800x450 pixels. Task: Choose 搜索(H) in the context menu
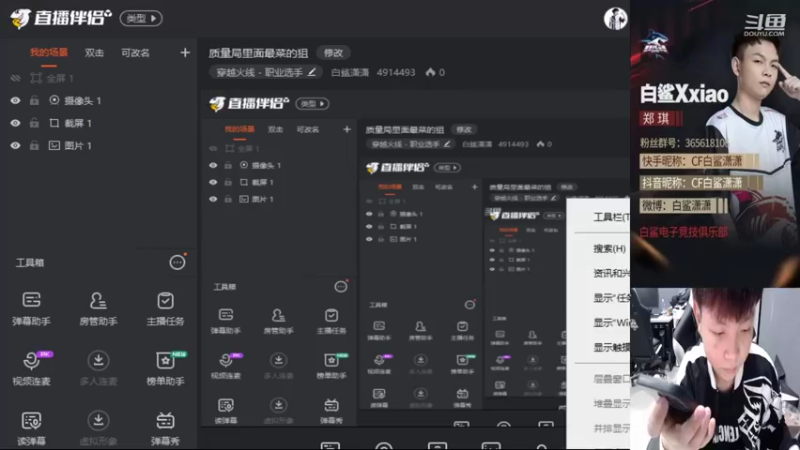coord(609,248)
